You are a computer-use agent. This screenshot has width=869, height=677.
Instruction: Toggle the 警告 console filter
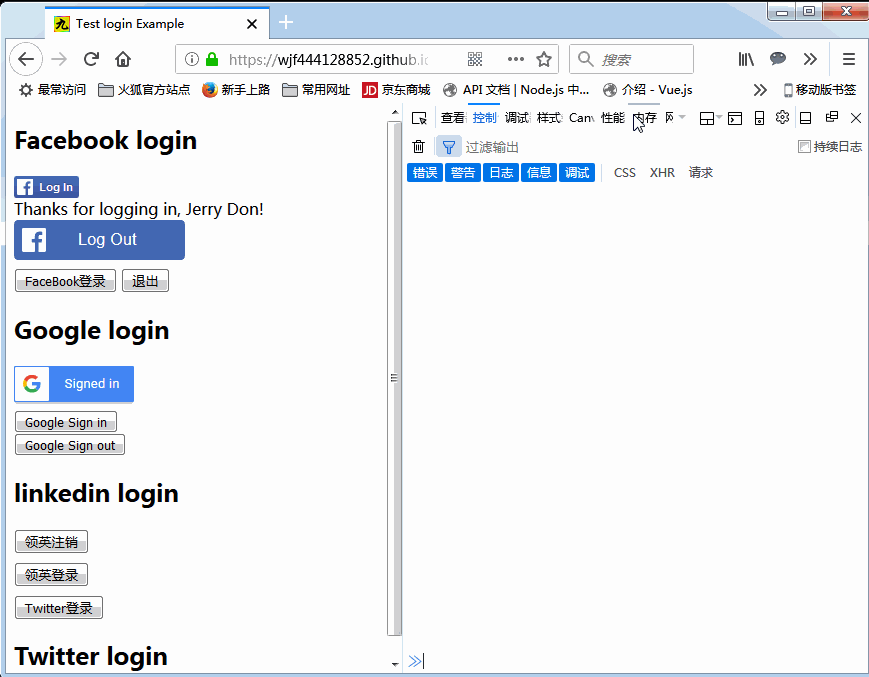[x=462, y=172]
